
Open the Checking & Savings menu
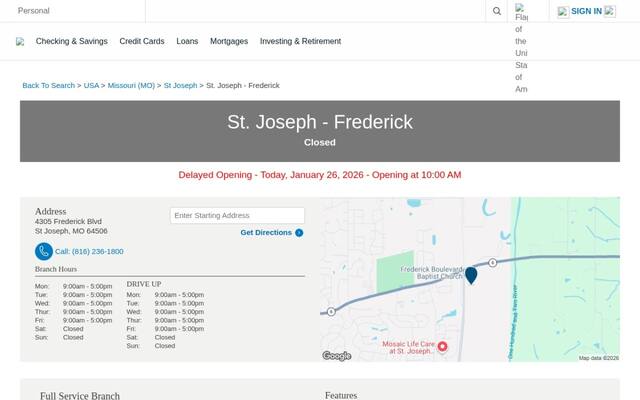point(71,41)
